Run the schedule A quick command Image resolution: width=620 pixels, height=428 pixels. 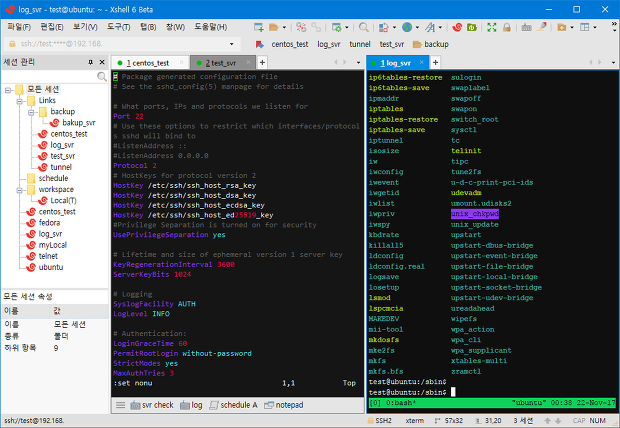233,405
